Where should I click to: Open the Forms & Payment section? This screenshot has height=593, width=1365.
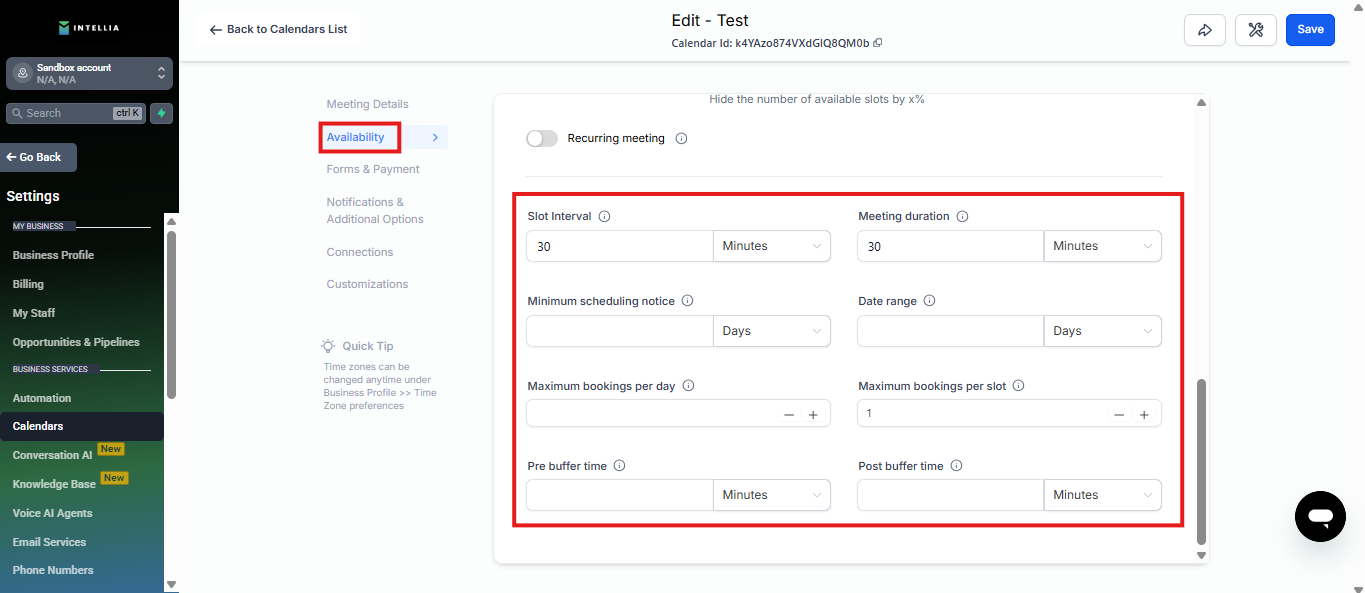point(373,169)
